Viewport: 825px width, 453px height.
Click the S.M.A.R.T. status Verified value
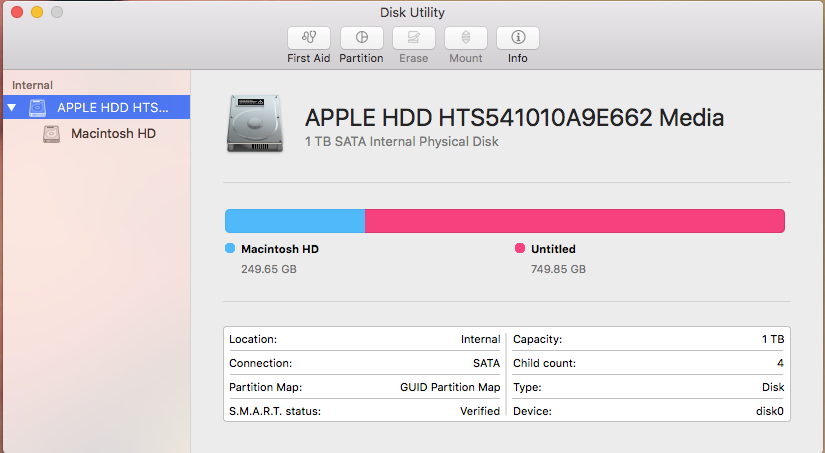click(480, 411)
